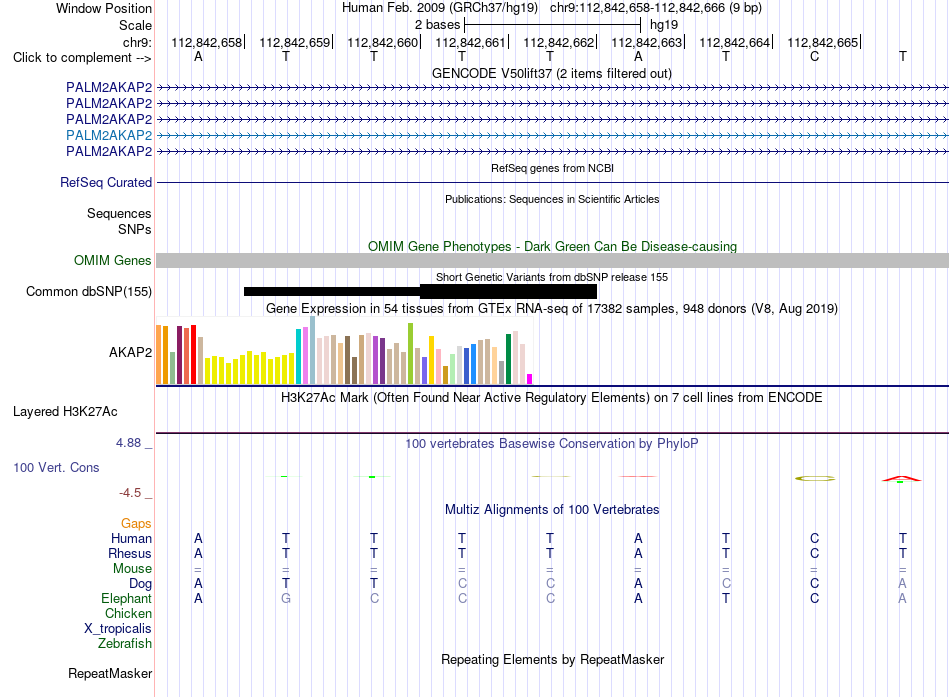Screen dimensions: 950x697
Task: Click the C base in Human alignment row
Action: (x=814, y=538)
